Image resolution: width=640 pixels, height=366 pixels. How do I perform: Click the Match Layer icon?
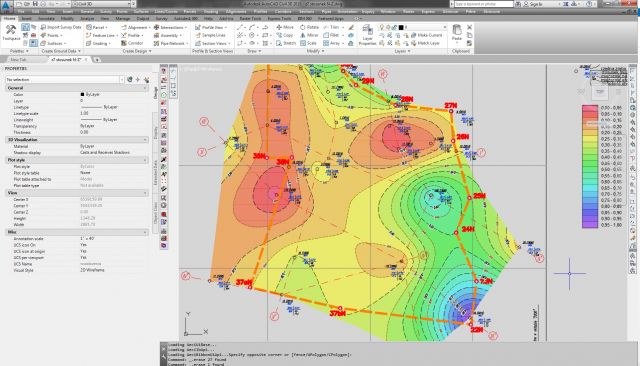[425, 43]
